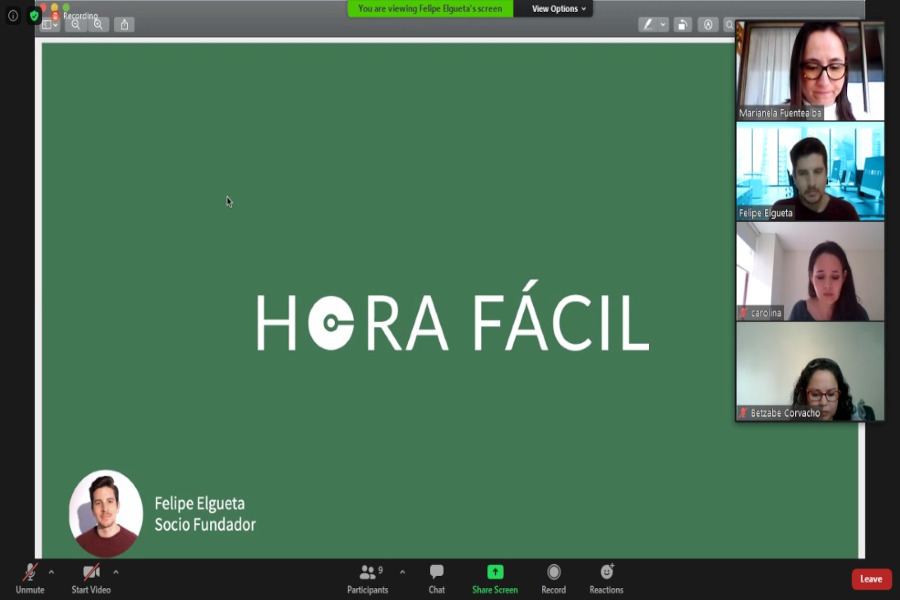Open the View Options menu

tap(558, 9)
